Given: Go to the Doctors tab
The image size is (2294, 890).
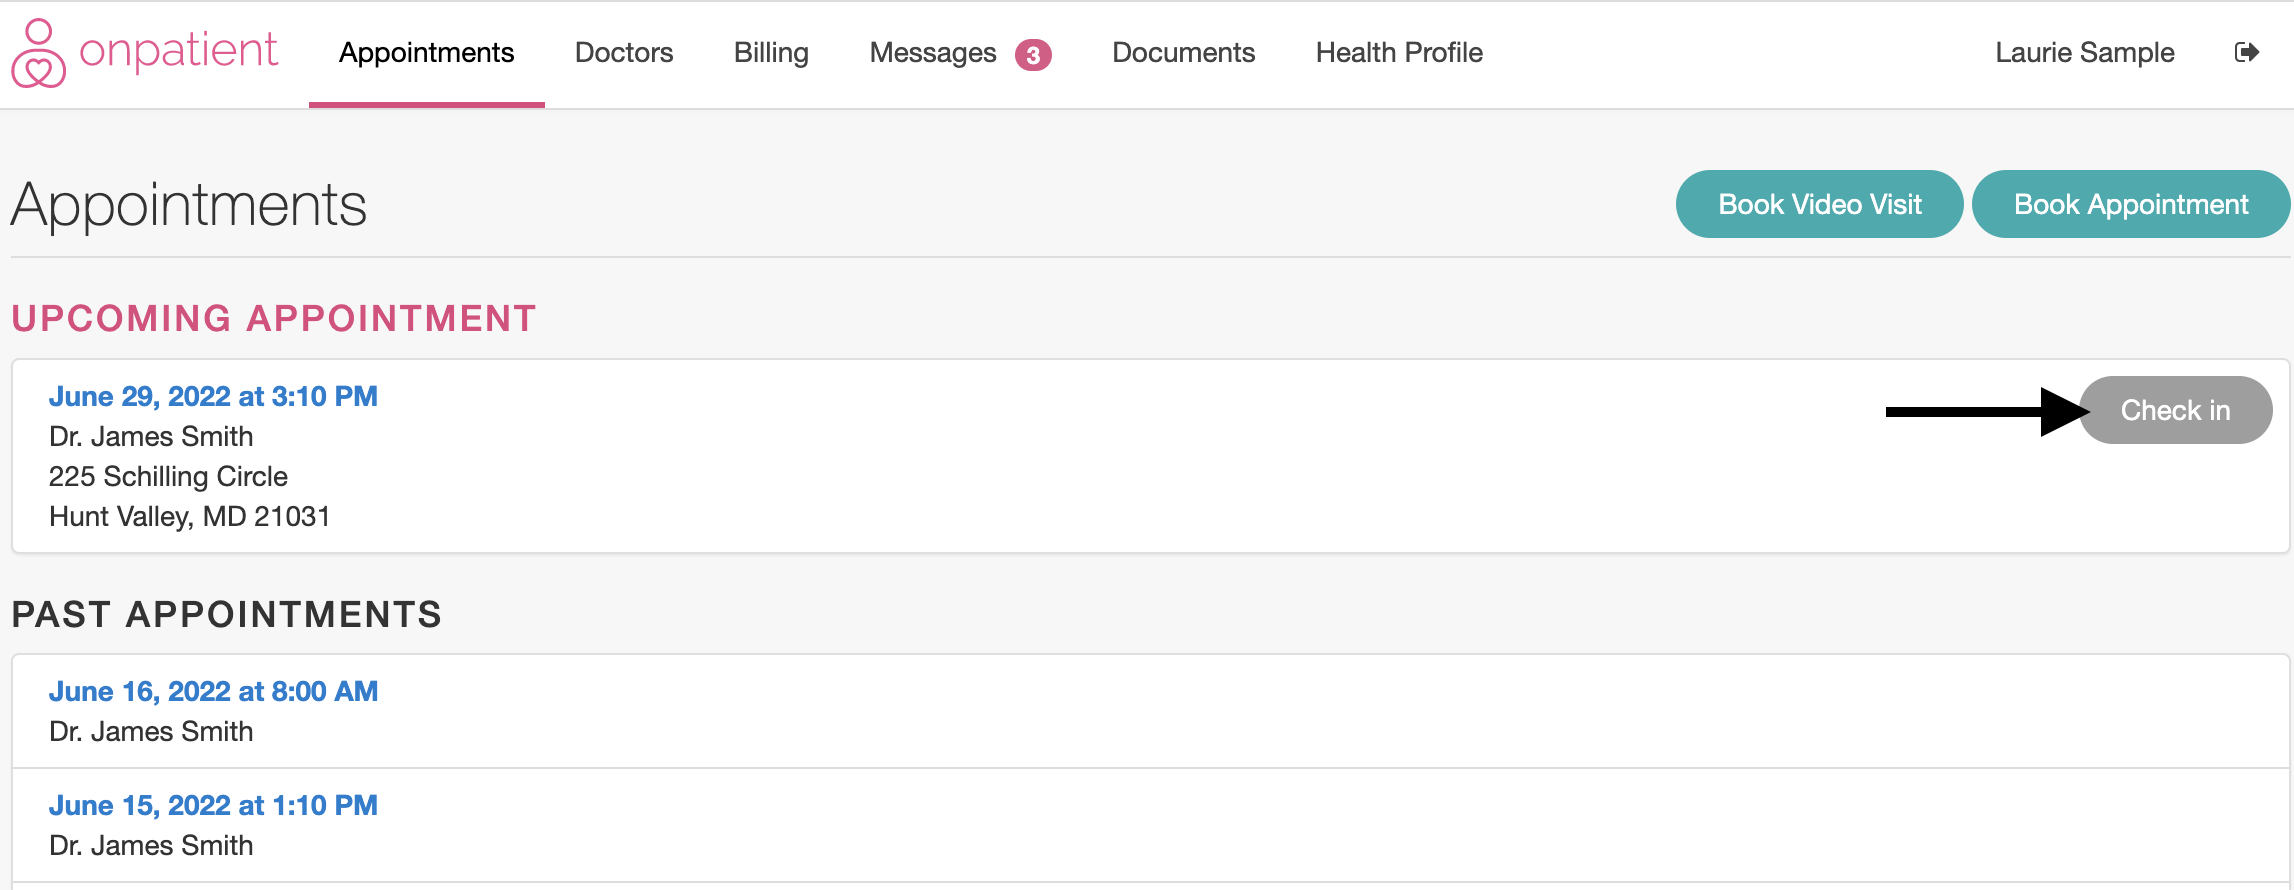Looking at the screenshot, I should coord(624,53).
